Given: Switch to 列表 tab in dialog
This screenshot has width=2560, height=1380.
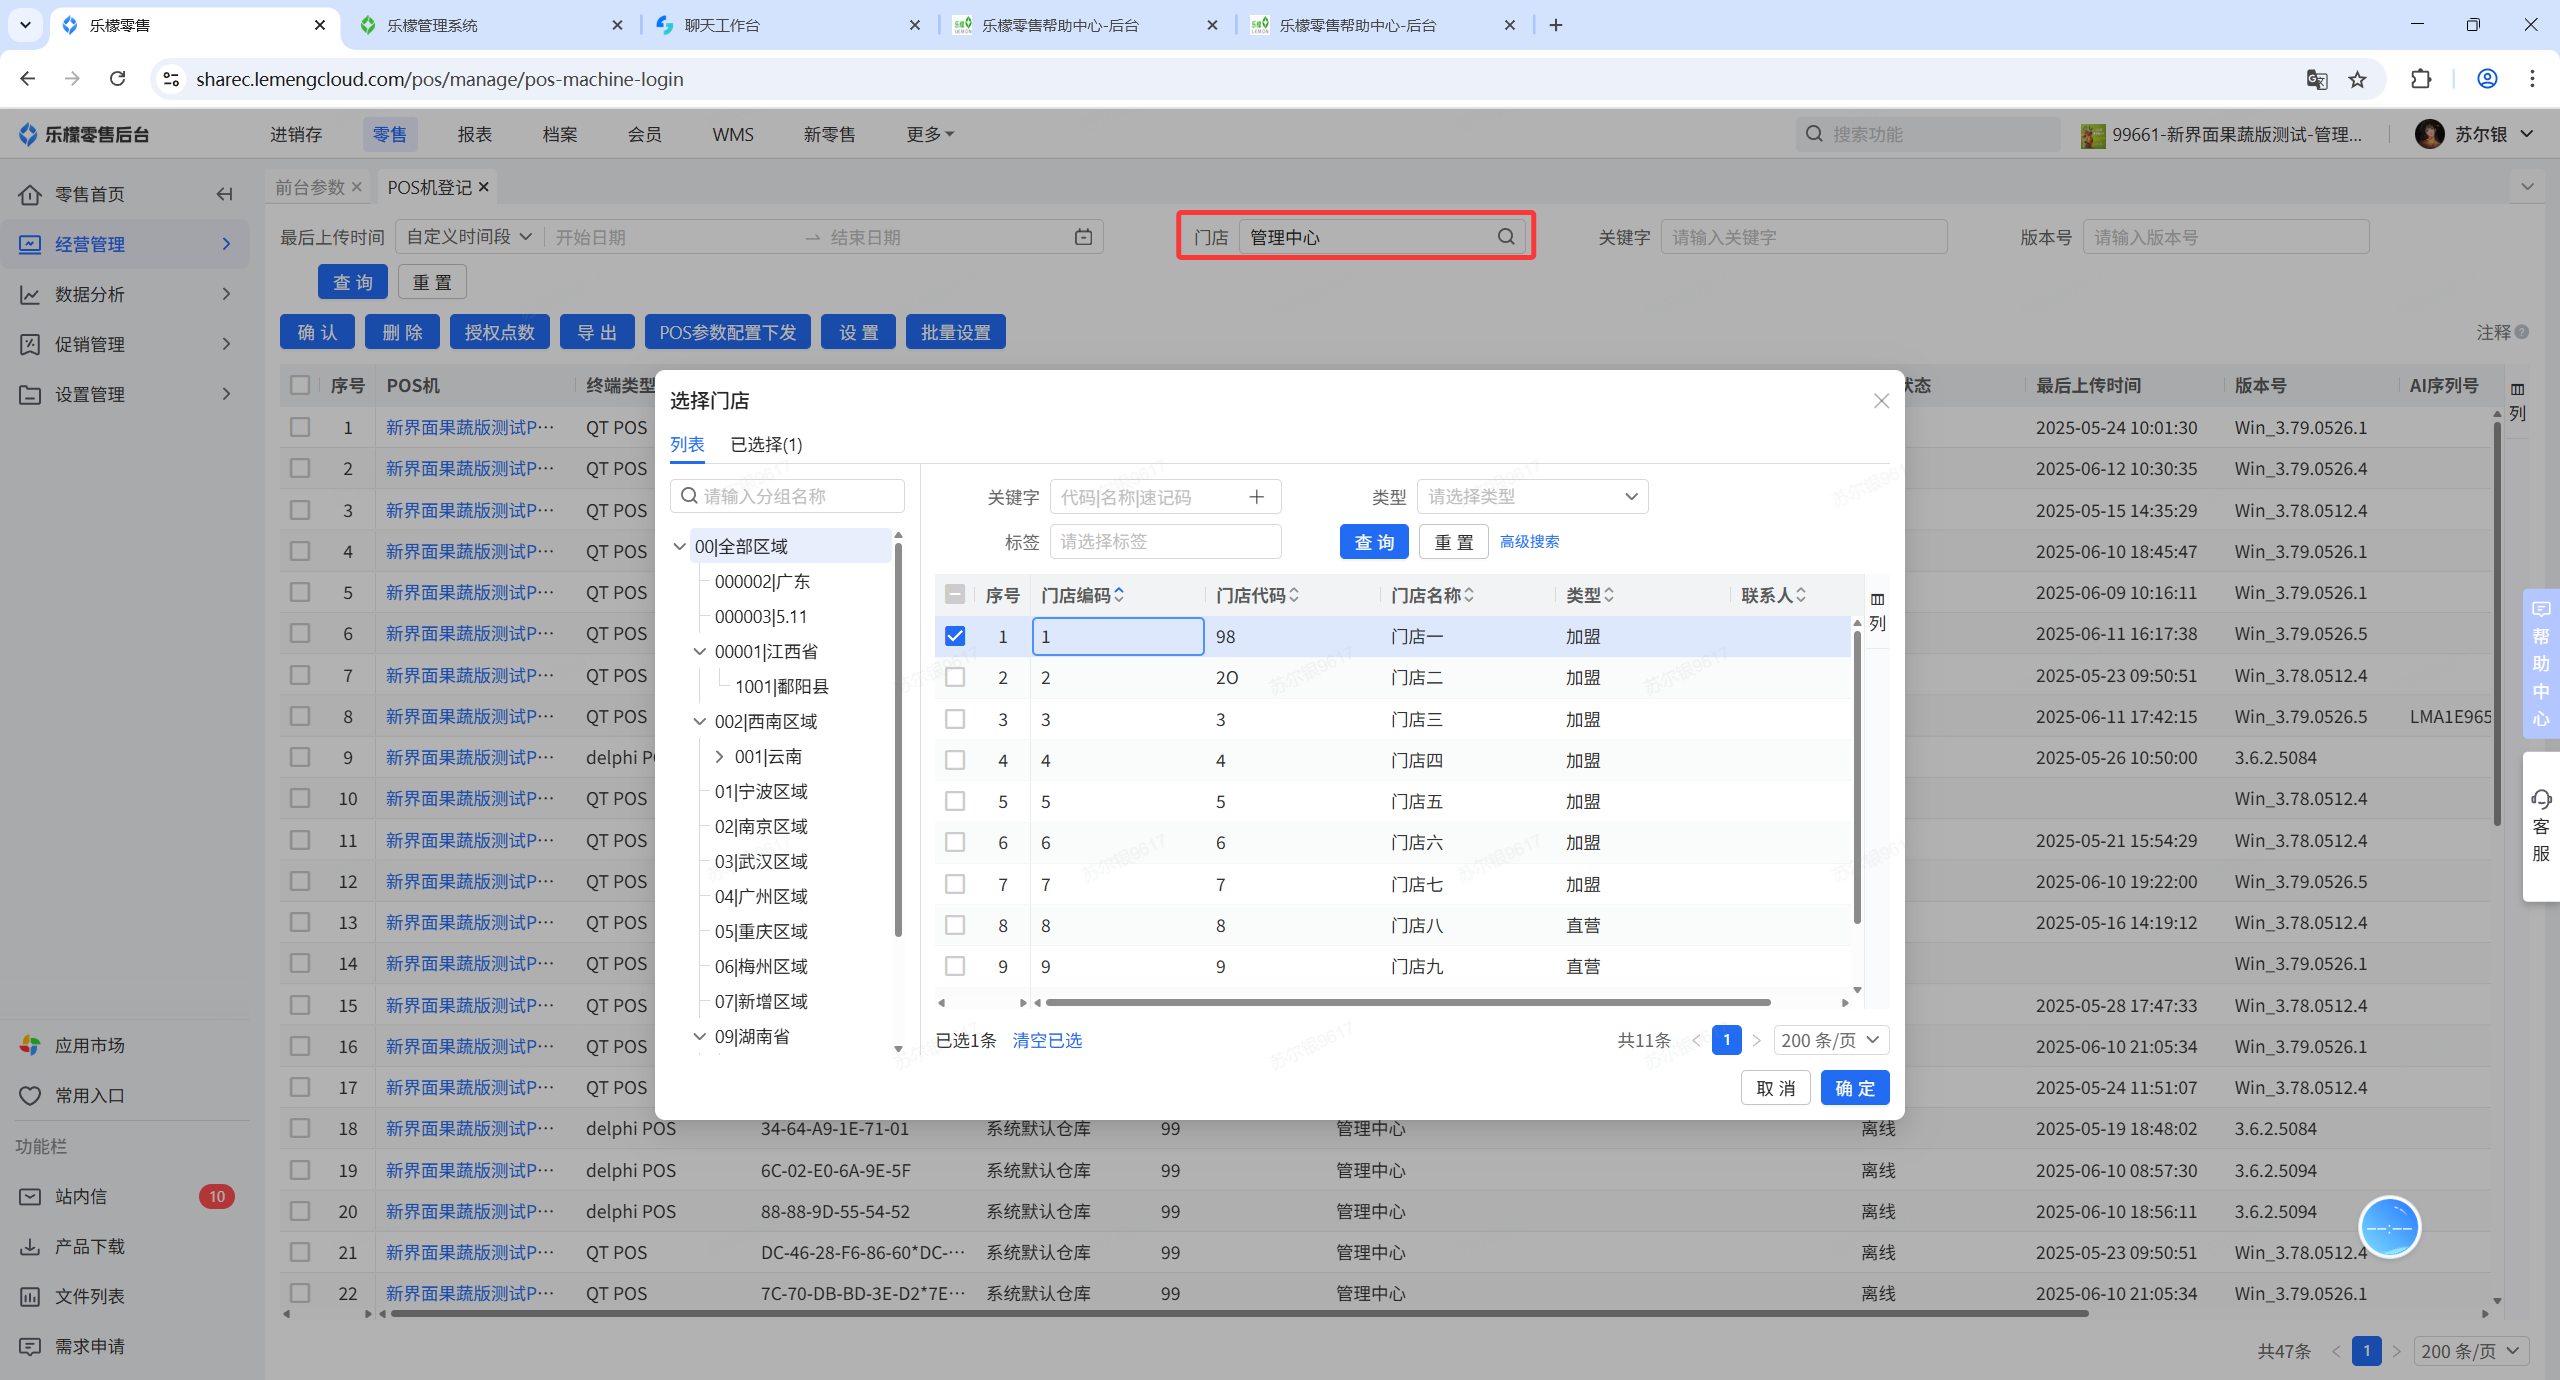Looking at the screenshot, I should pos(688,445).
